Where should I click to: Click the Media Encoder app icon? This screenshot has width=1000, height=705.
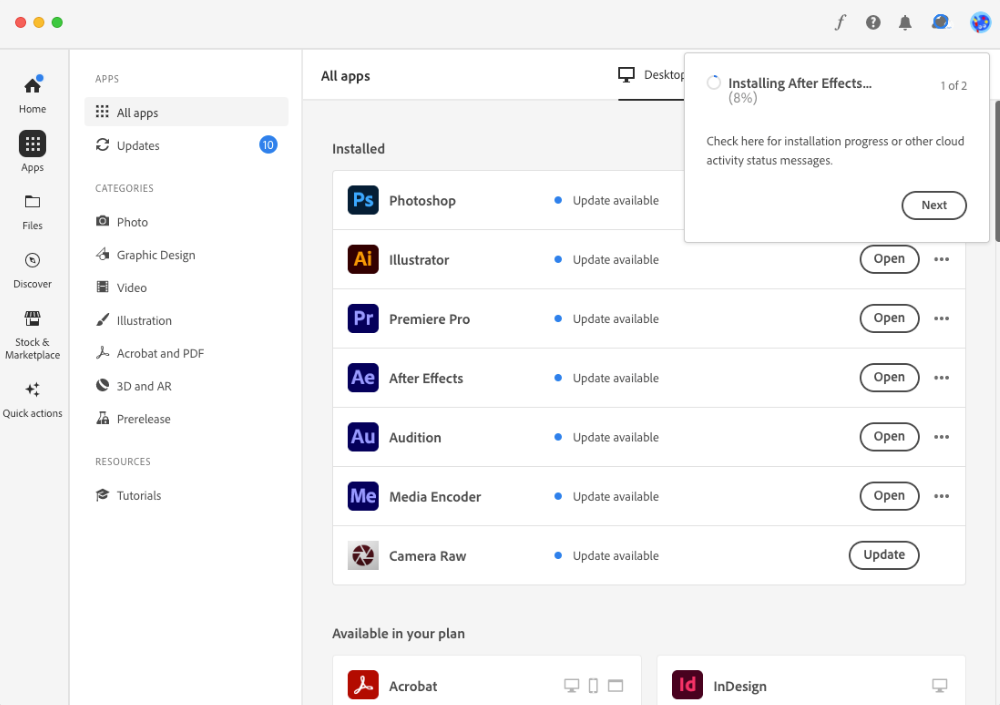(363, 496)
